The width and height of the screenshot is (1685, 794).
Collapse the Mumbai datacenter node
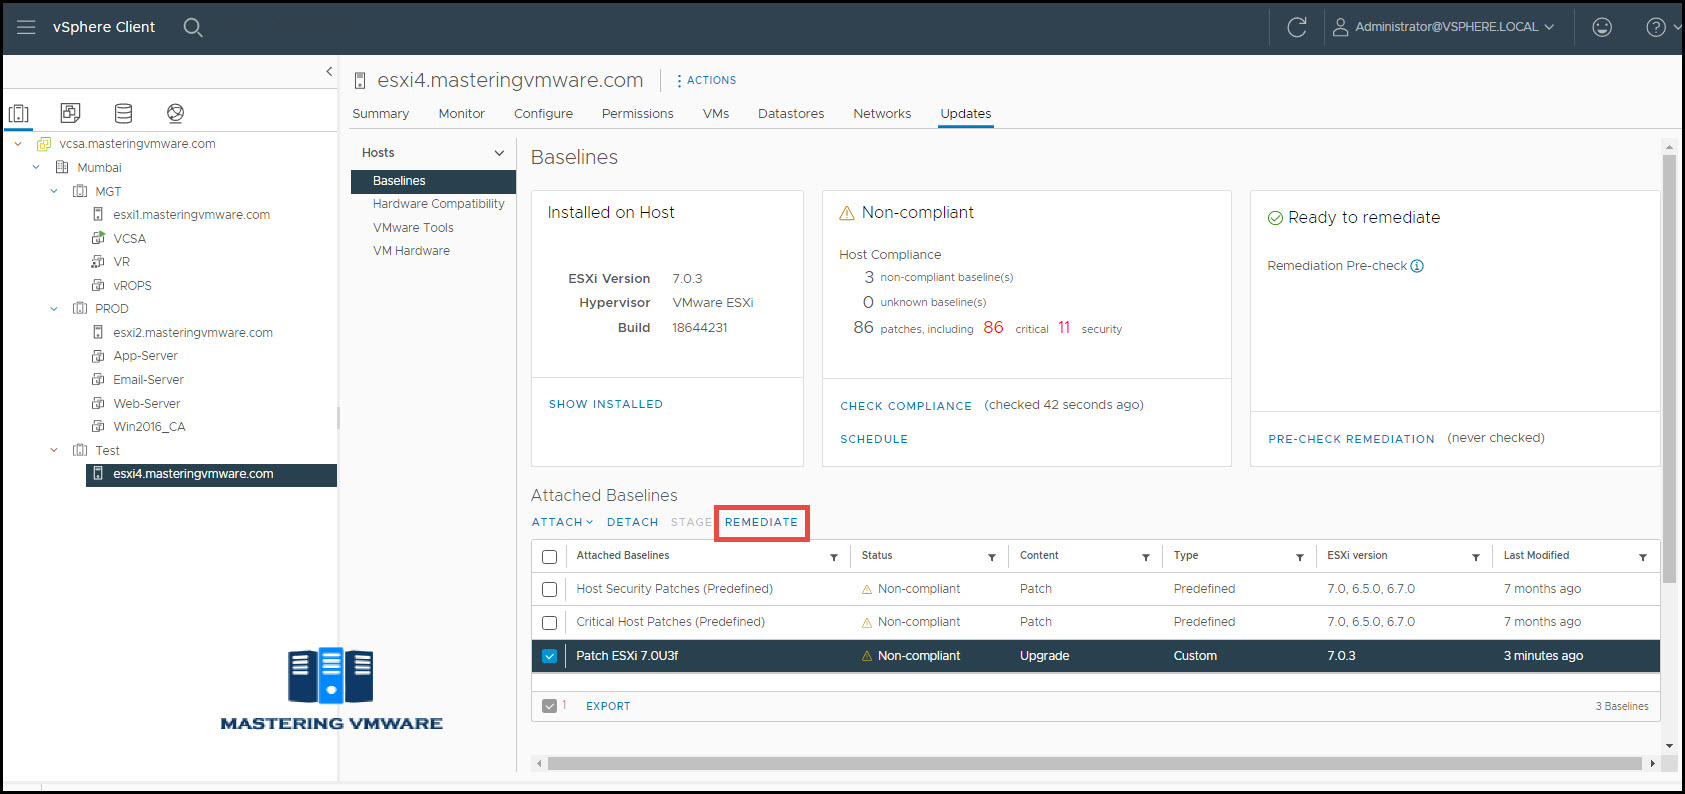point(36,167)
